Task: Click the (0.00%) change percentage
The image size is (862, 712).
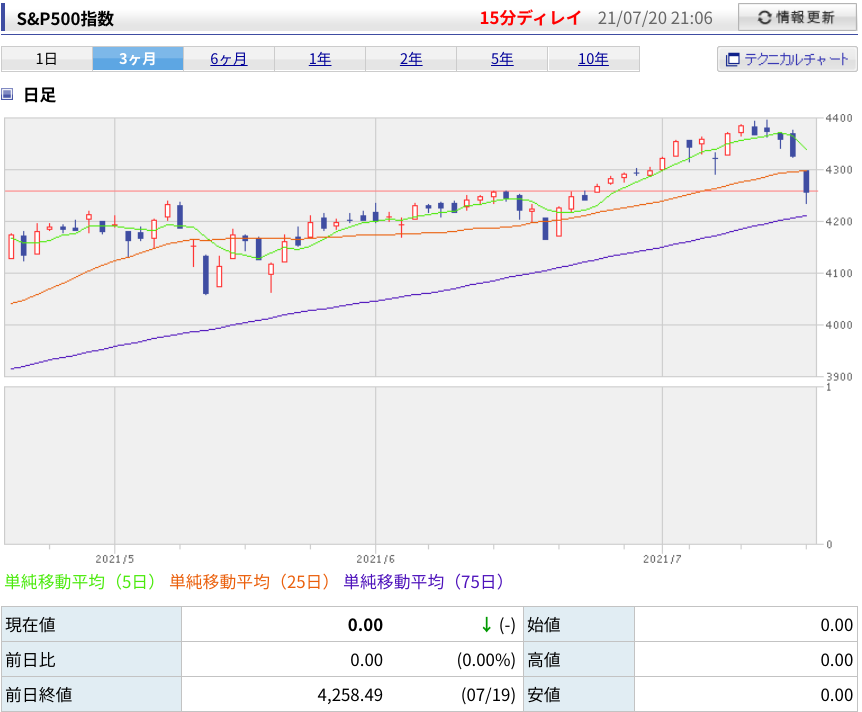Action: 486,660
